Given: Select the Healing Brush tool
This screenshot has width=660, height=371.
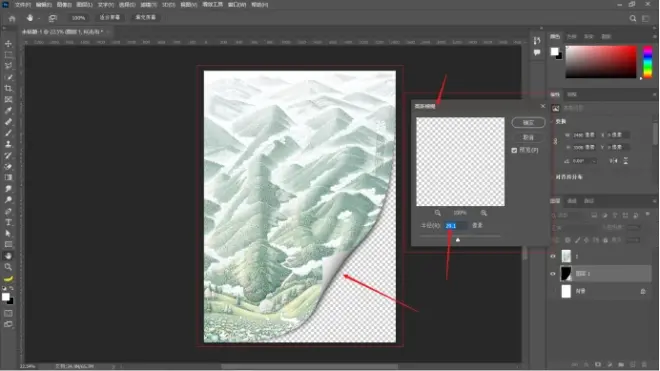Looking at the screenshot, I should (x=8, y=122).
